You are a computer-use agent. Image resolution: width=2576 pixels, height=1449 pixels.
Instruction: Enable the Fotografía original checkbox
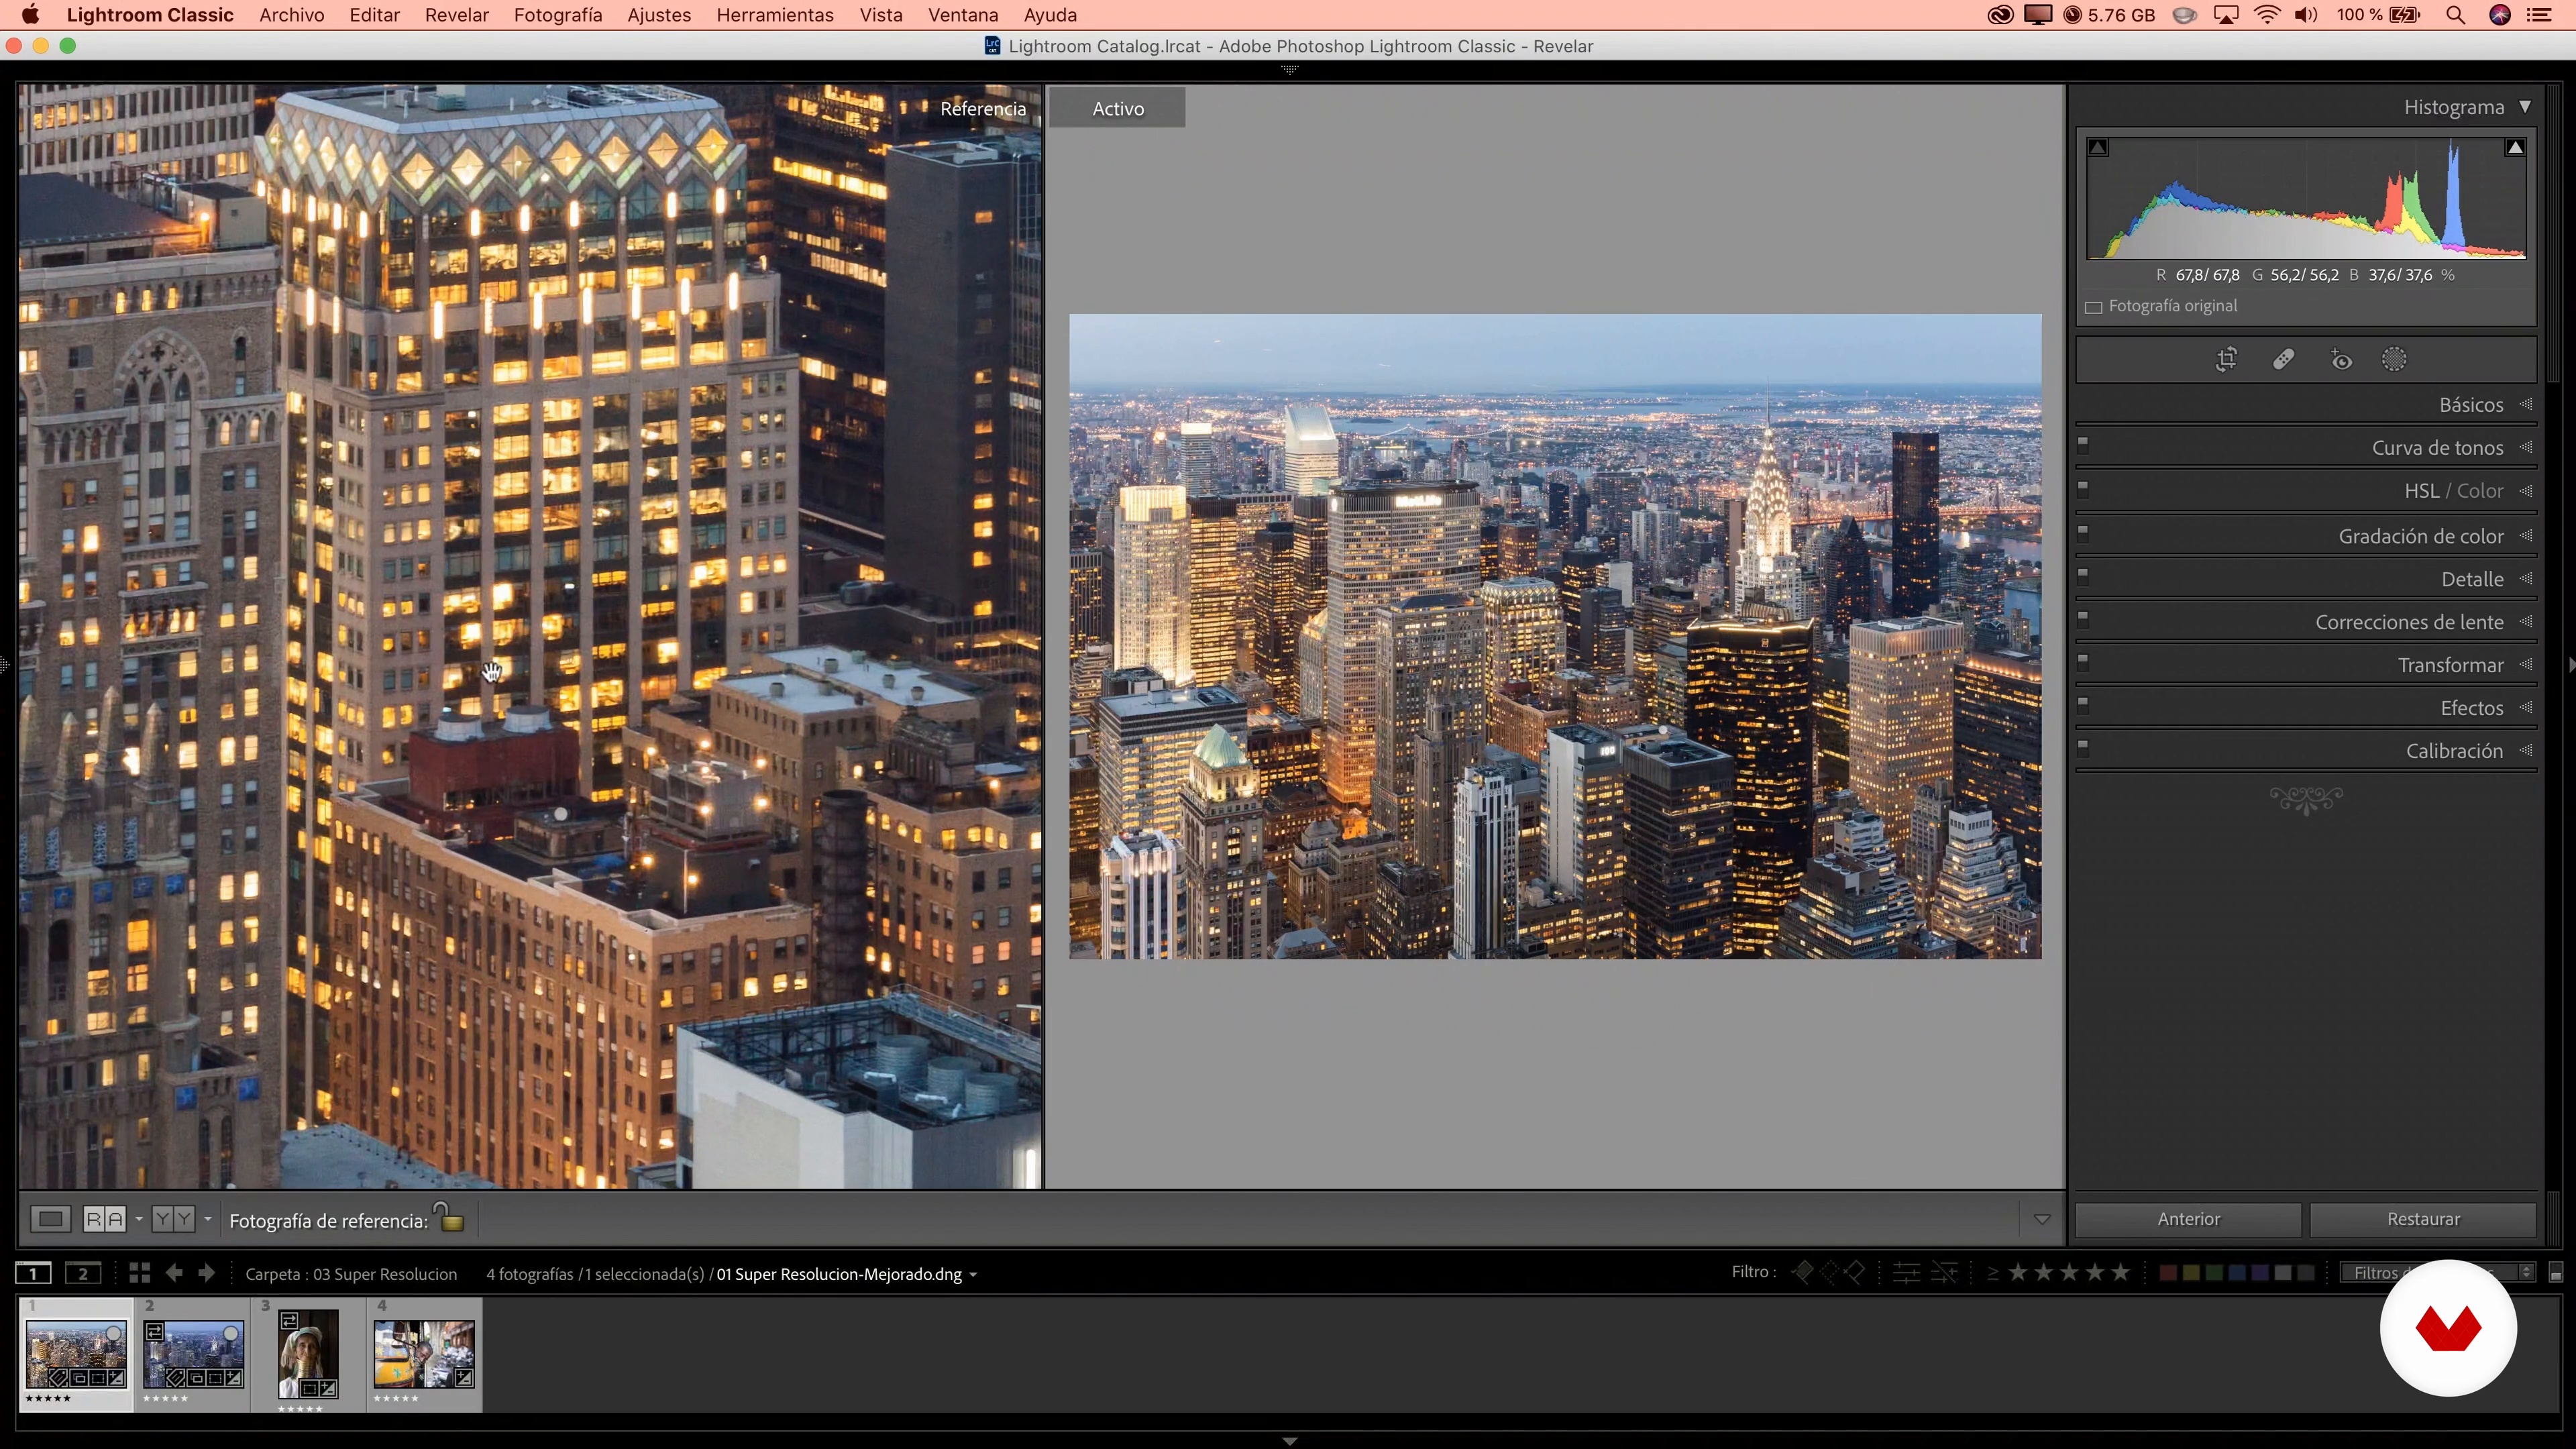pos(2093,307)
